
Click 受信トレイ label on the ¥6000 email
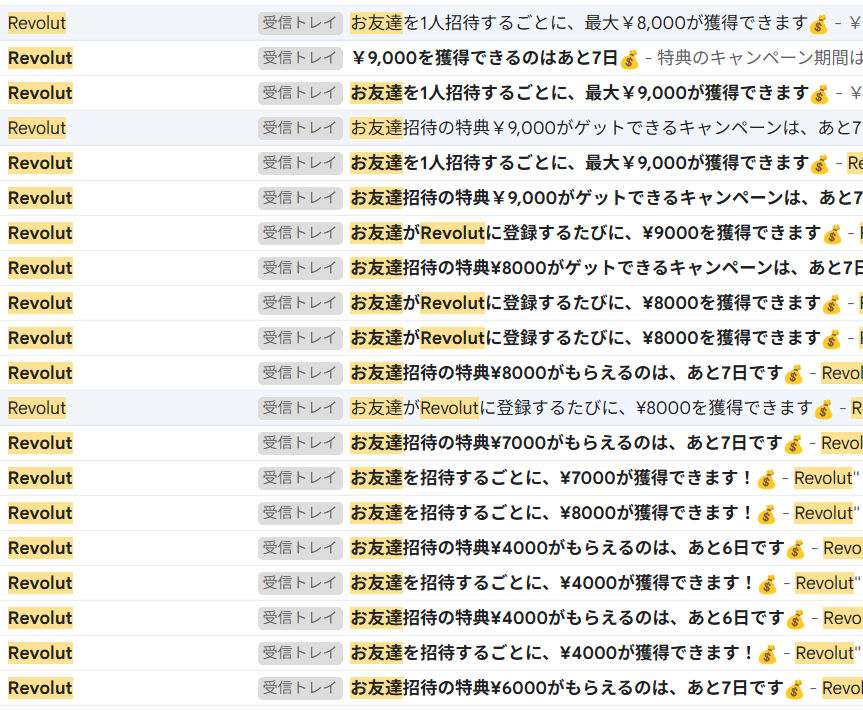click(300, 688)
